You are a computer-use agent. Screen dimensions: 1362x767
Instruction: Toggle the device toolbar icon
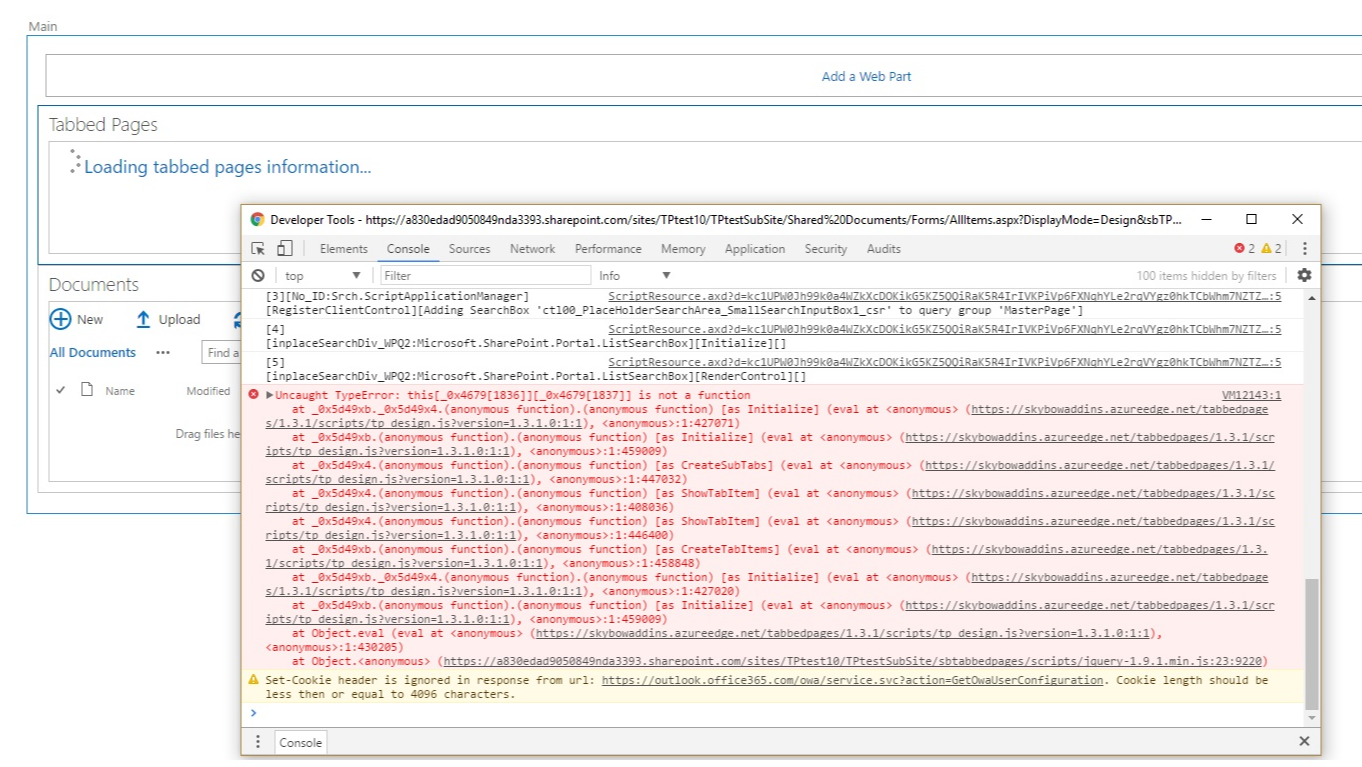(285, 249)
